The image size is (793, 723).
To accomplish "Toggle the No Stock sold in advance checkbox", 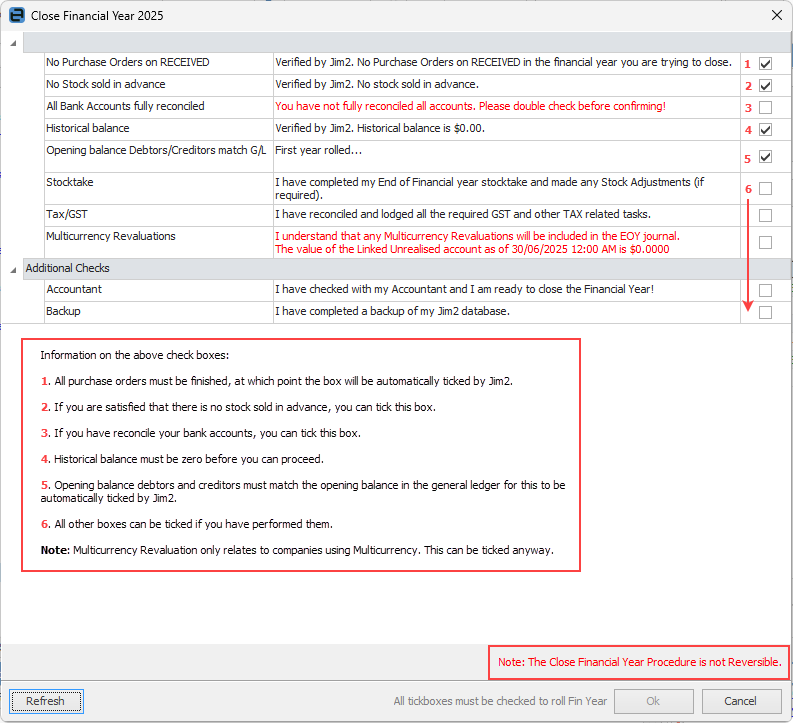I will pyautogui.click(x=765, y=85).
